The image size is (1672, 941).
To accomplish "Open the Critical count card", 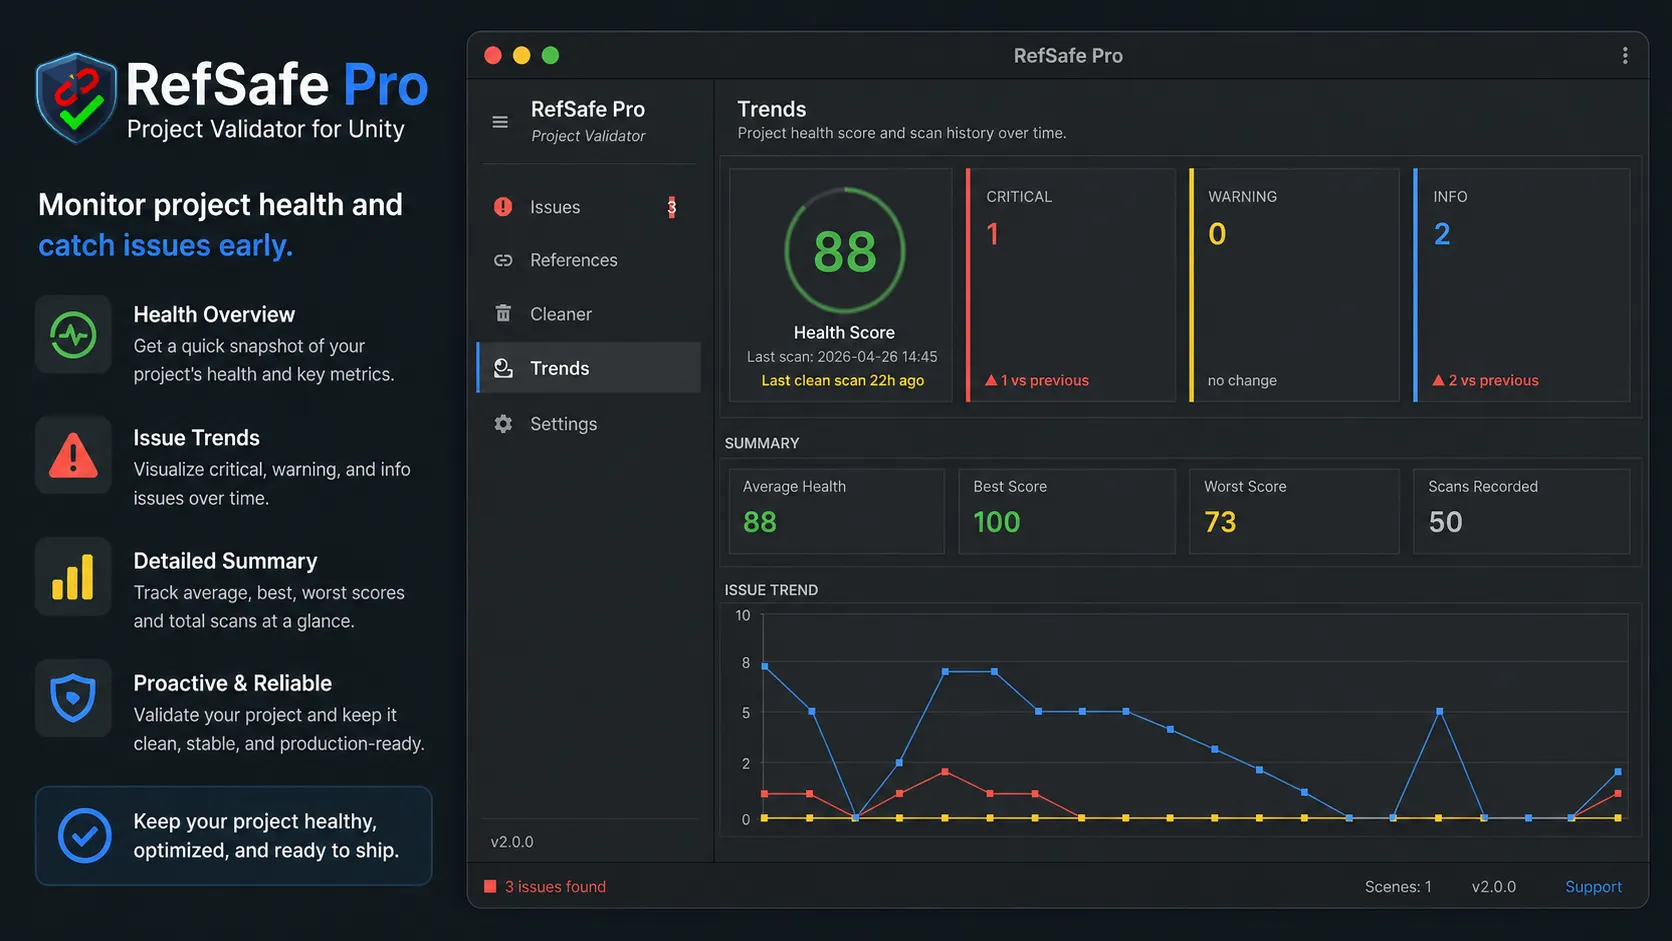I will click(x=1070, y=285).
